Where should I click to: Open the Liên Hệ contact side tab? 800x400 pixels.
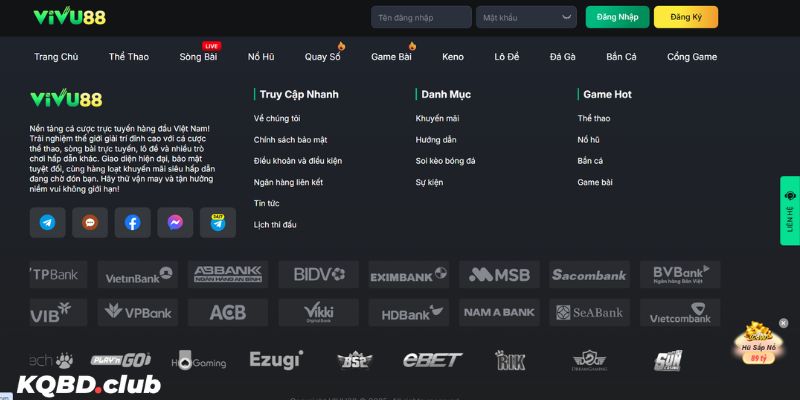click(x=790, y=210)
